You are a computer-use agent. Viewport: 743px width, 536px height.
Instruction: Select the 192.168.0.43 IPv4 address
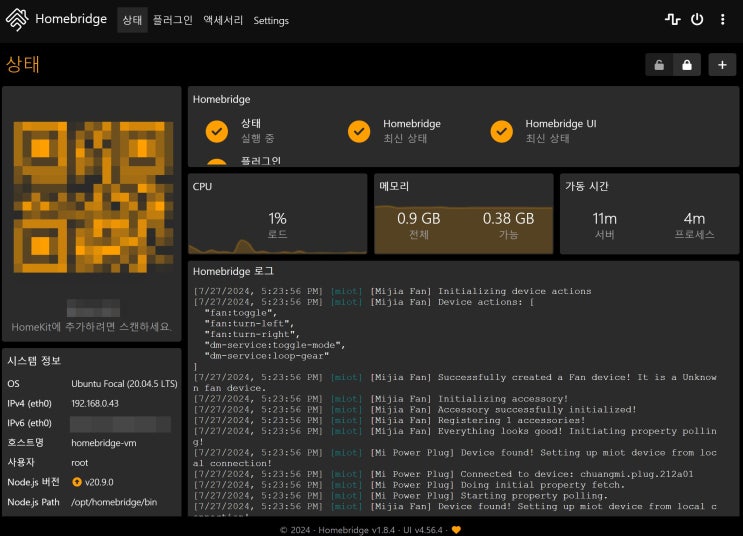click(95, 404)
